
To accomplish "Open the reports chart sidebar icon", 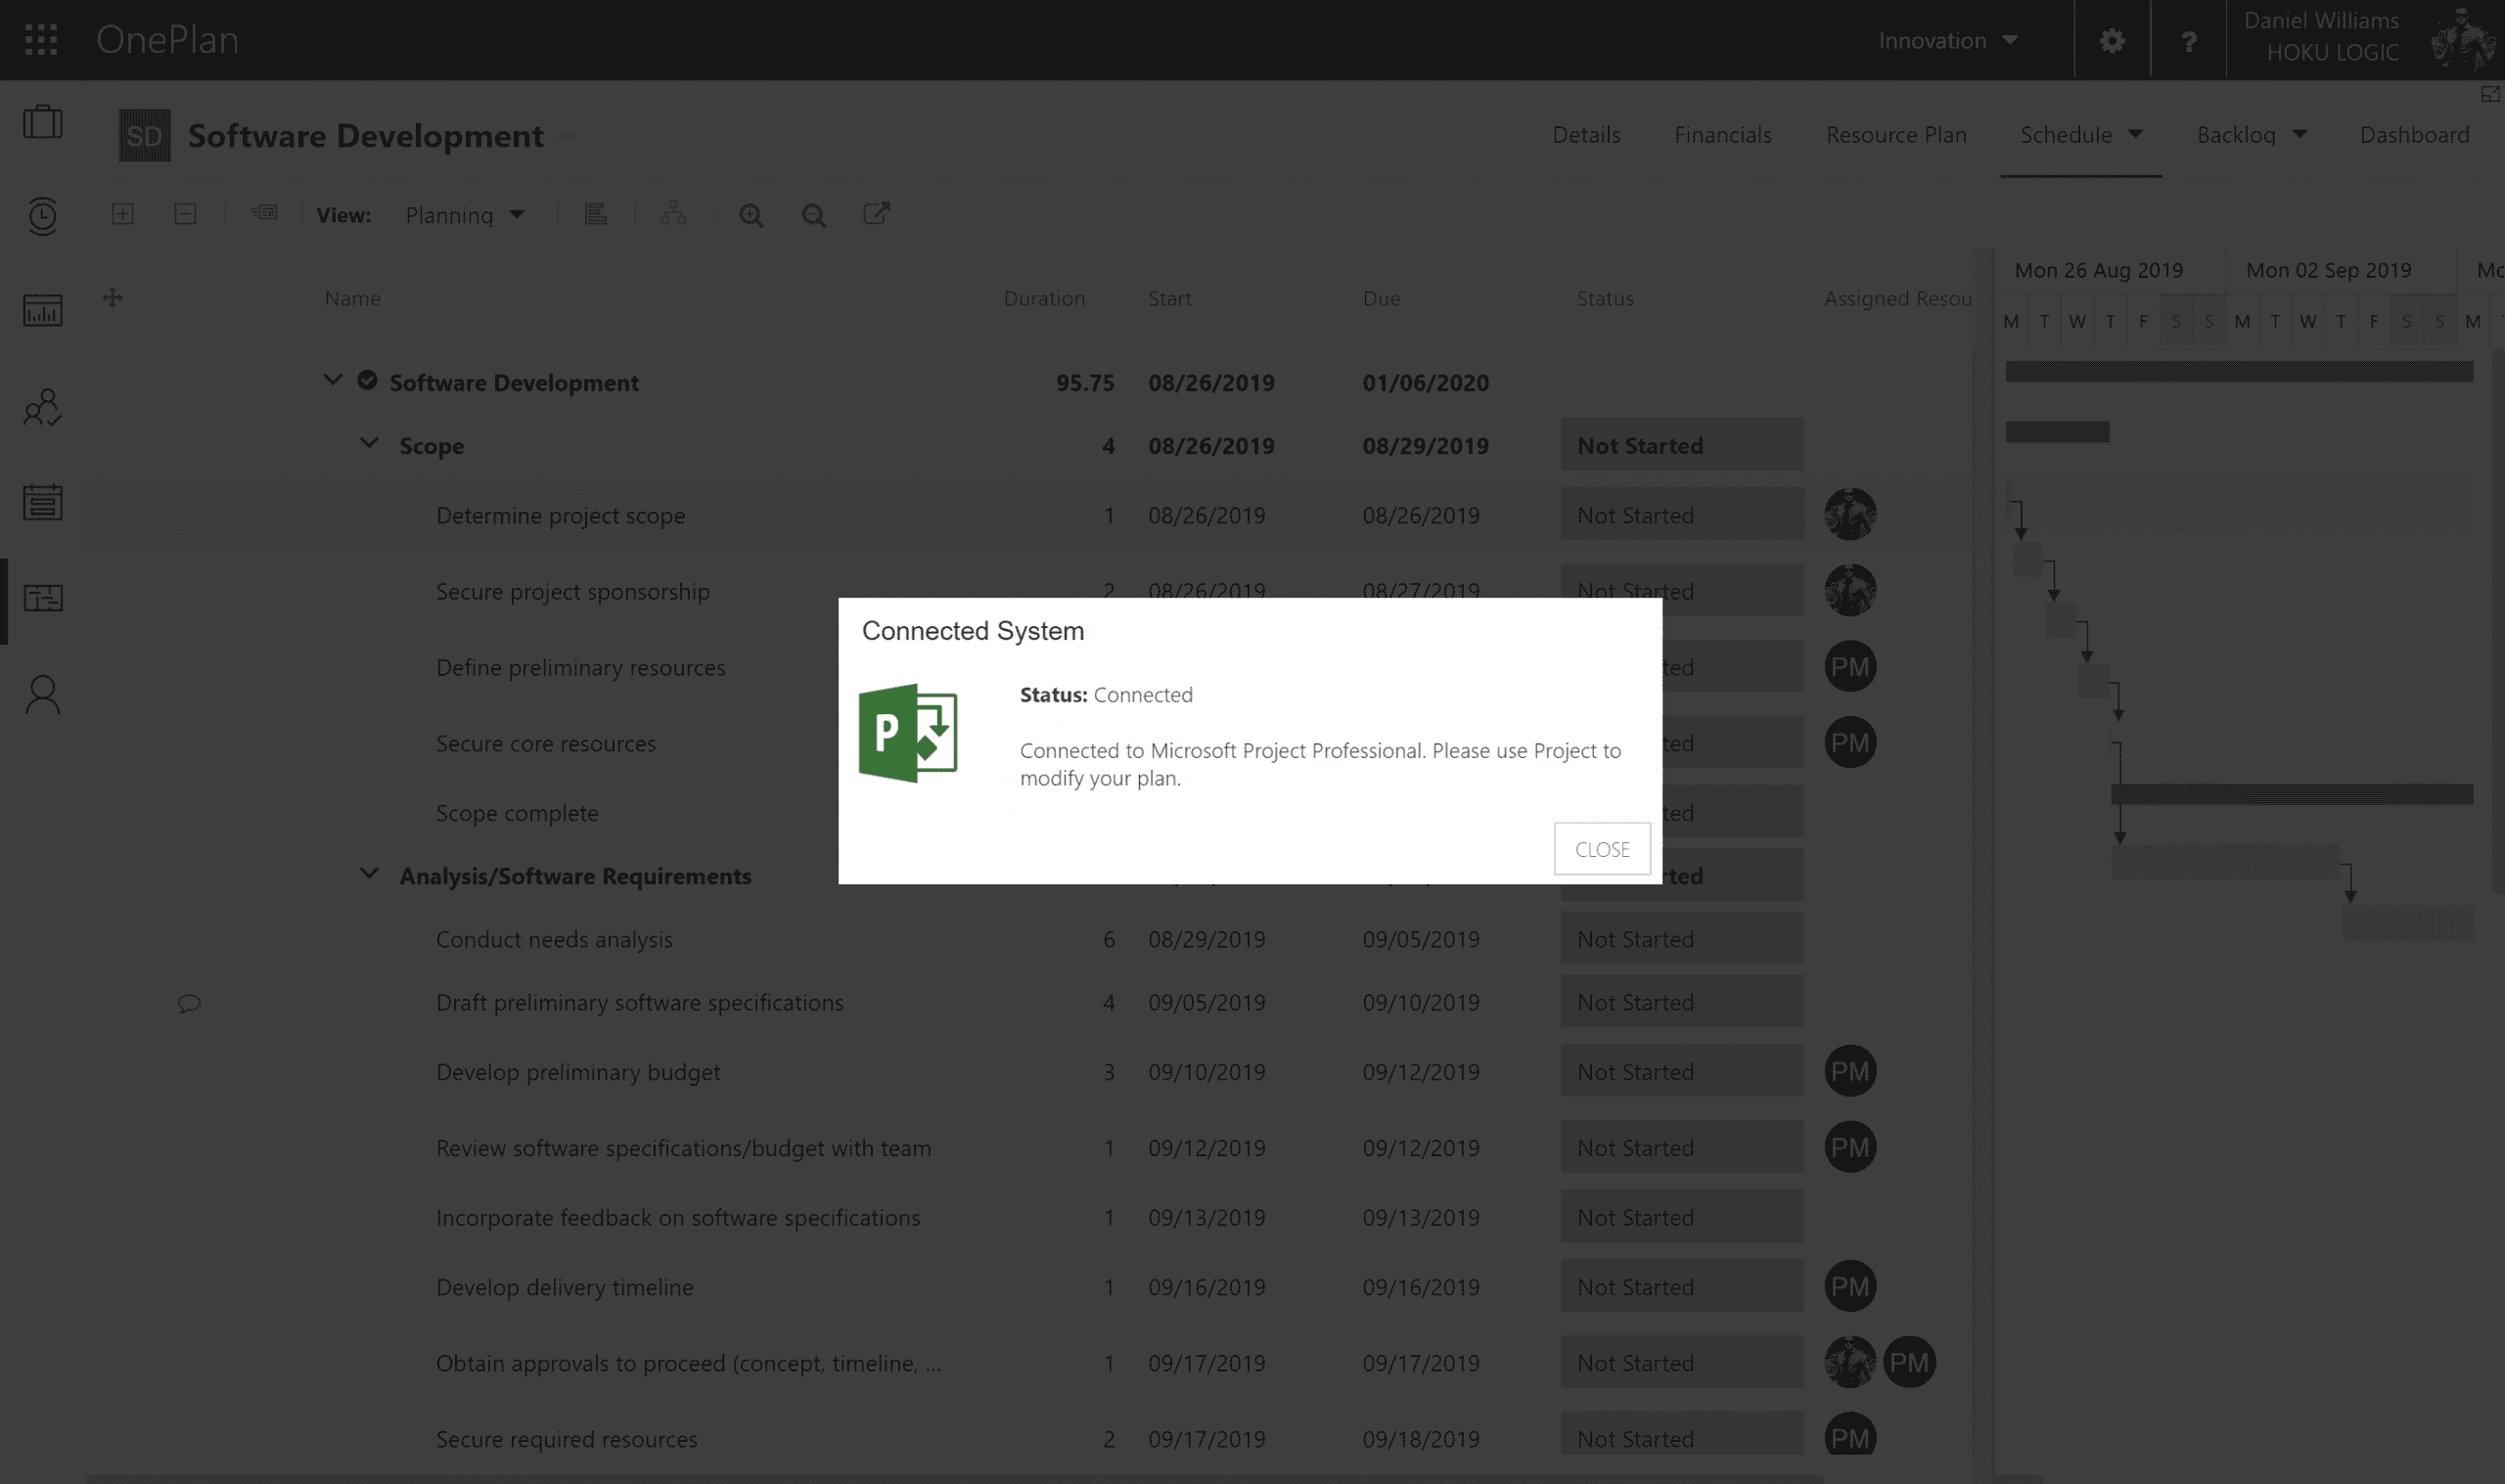I will (x=43, y=310).
